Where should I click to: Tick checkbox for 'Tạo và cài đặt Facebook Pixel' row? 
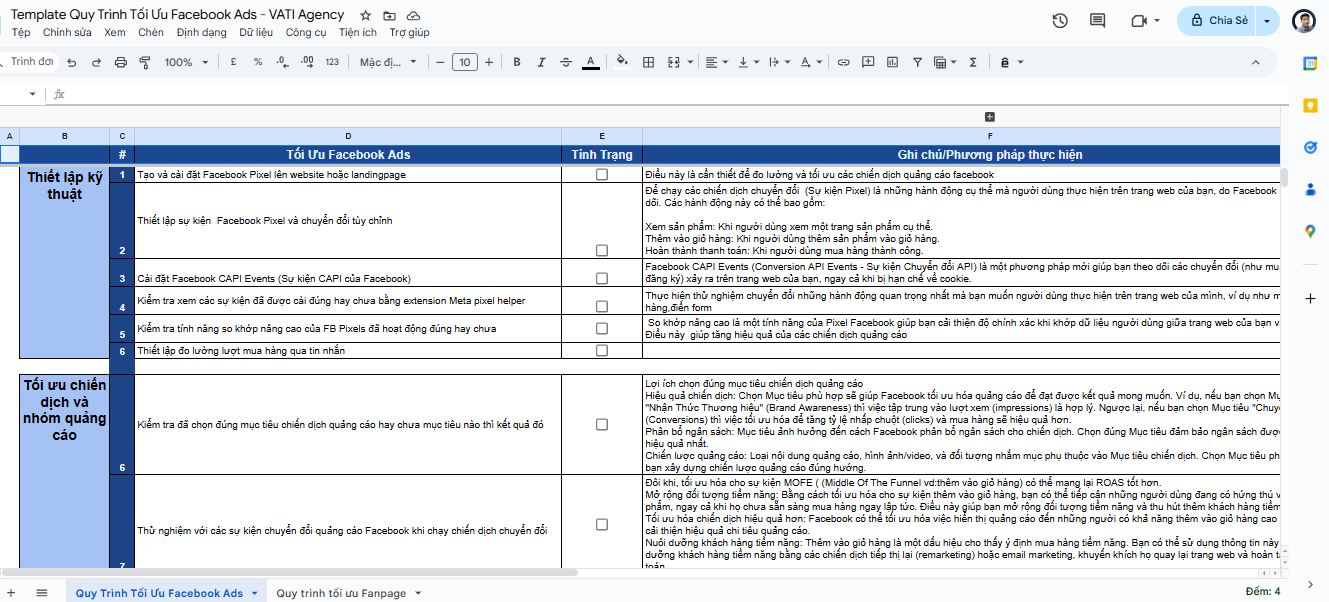[x=602, y=174]
